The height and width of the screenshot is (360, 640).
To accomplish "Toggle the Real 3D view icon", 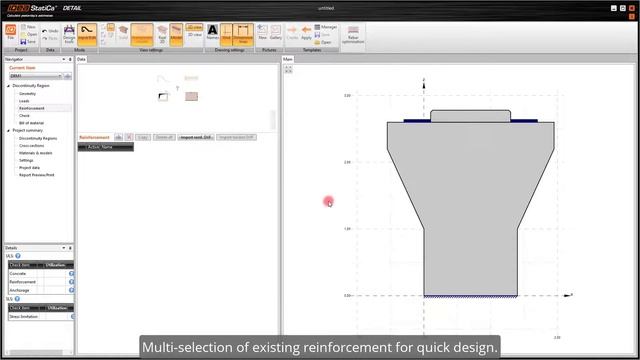I will click(162, 34).
